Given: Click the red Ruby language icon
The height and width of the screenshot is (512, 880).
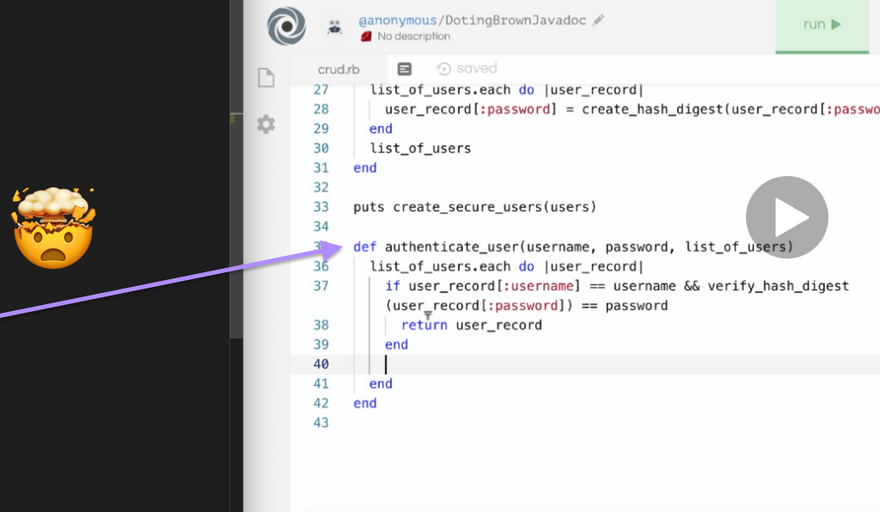Looking at the screenshot, I should [366, 37].
